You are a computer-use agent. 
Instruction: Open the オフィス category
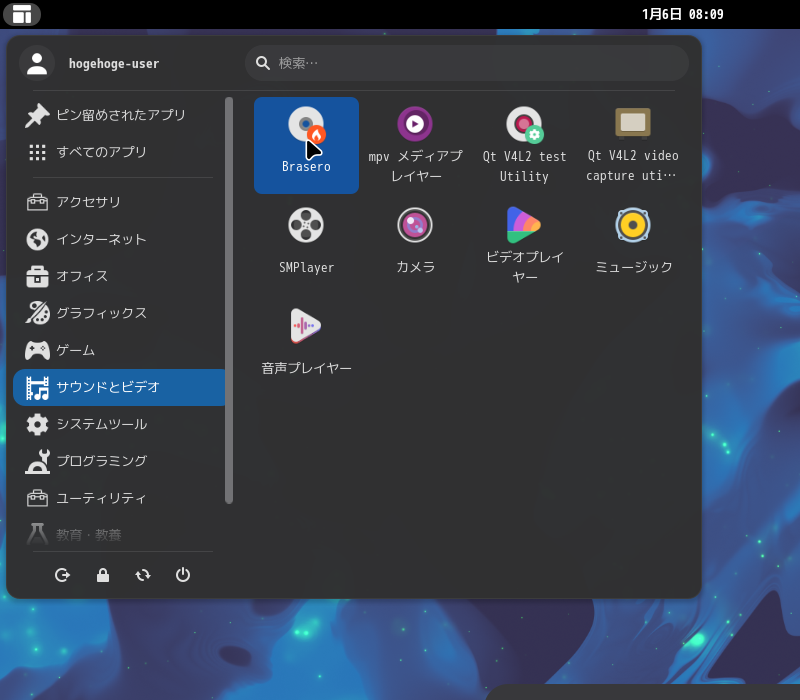pyautogui.click(x=119, y=277)
